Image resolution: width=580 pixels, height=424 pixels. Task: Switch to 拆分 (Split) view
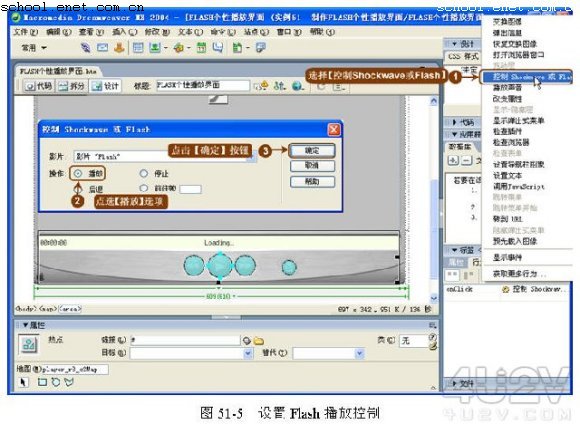pos(71,86)
